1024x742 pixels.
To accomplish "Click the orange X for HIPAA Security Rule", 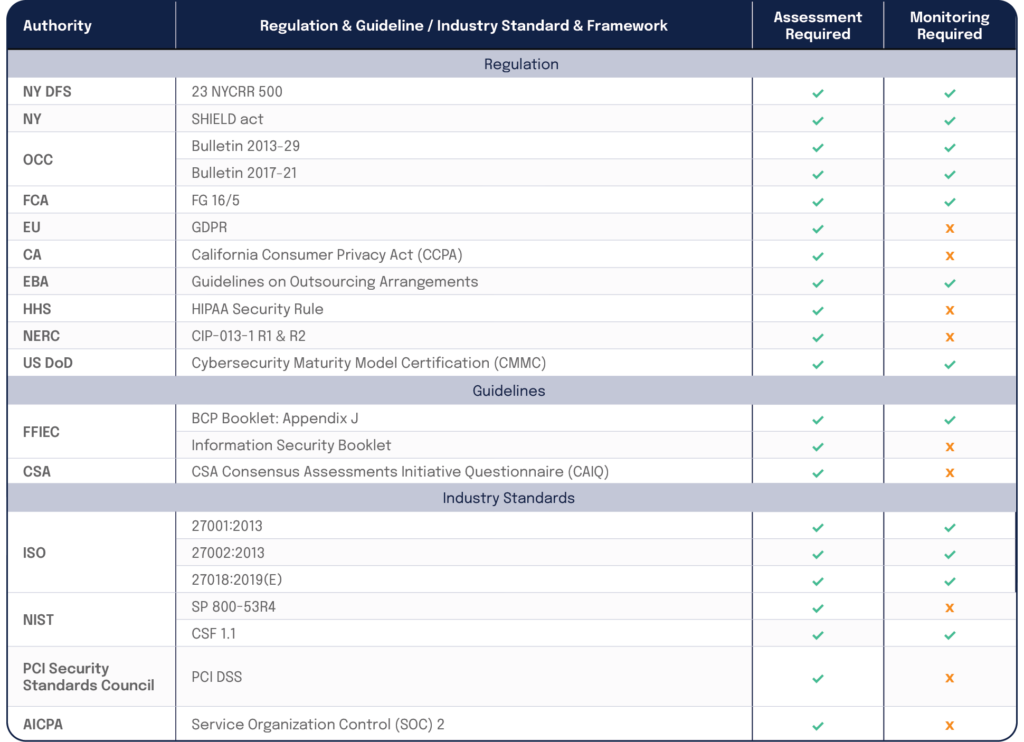I will pyautogui.click(x=949, y=310).
